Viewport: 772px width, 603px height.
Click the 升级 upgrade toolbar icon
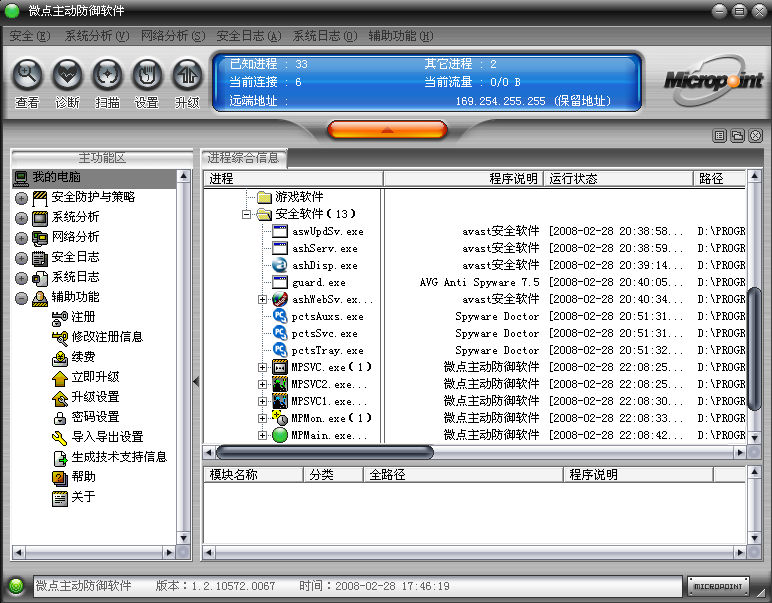[186, 75]
